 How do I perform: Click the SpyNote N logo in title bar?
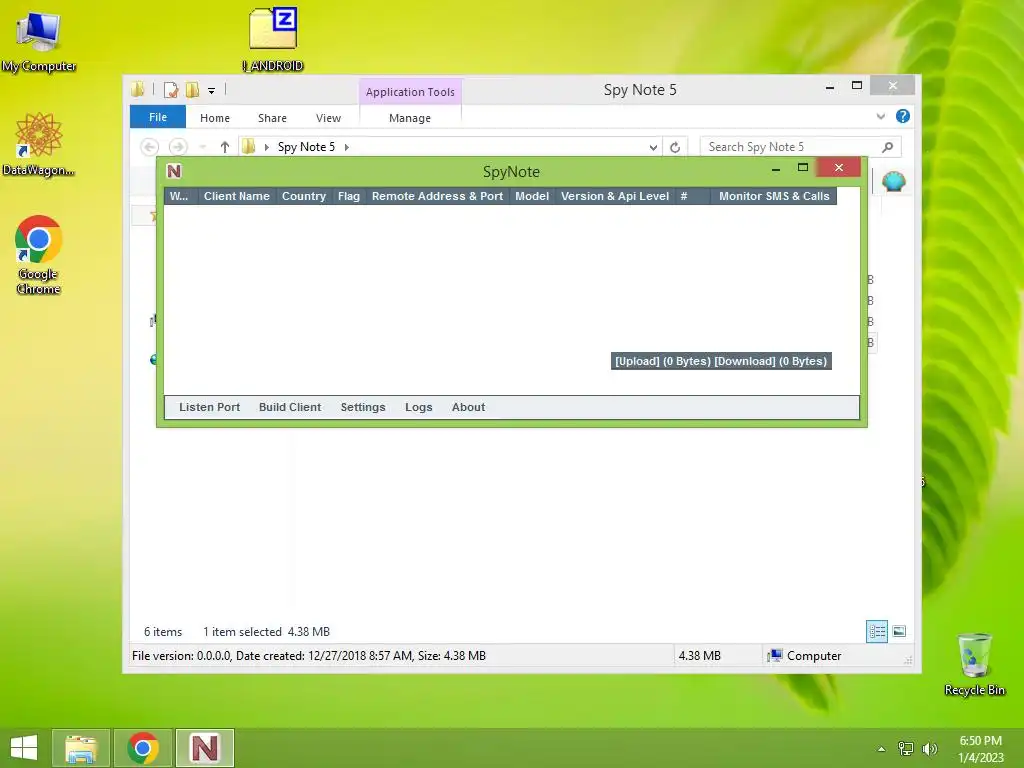click(174, 171)
